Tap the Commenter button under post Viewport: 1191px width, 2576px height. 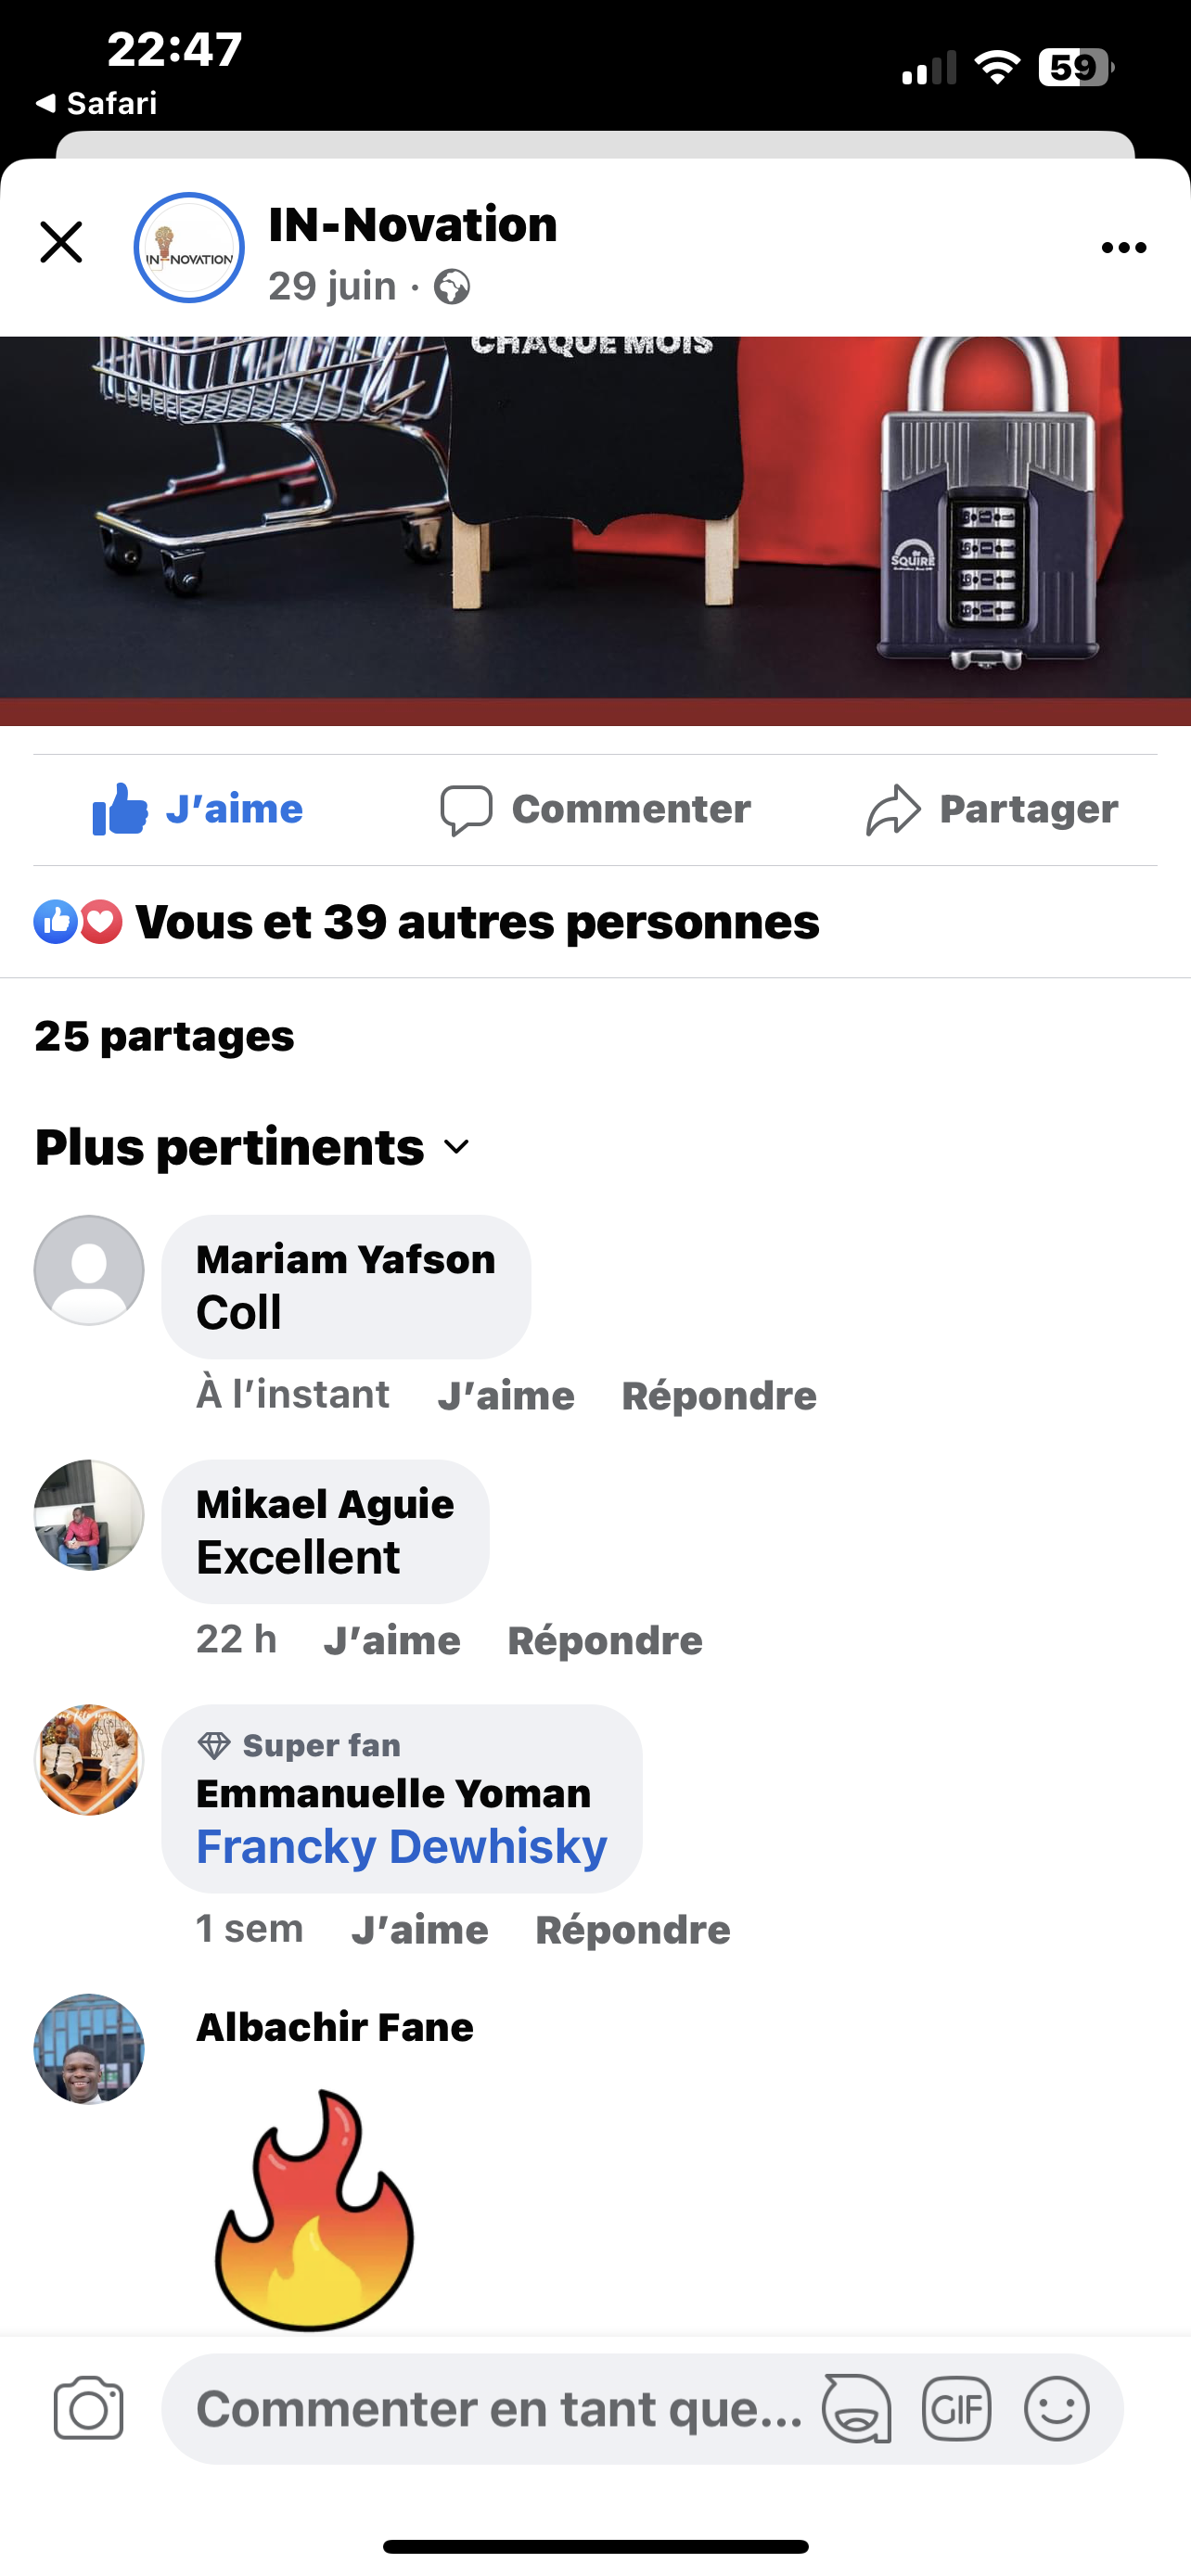point(596,809)
